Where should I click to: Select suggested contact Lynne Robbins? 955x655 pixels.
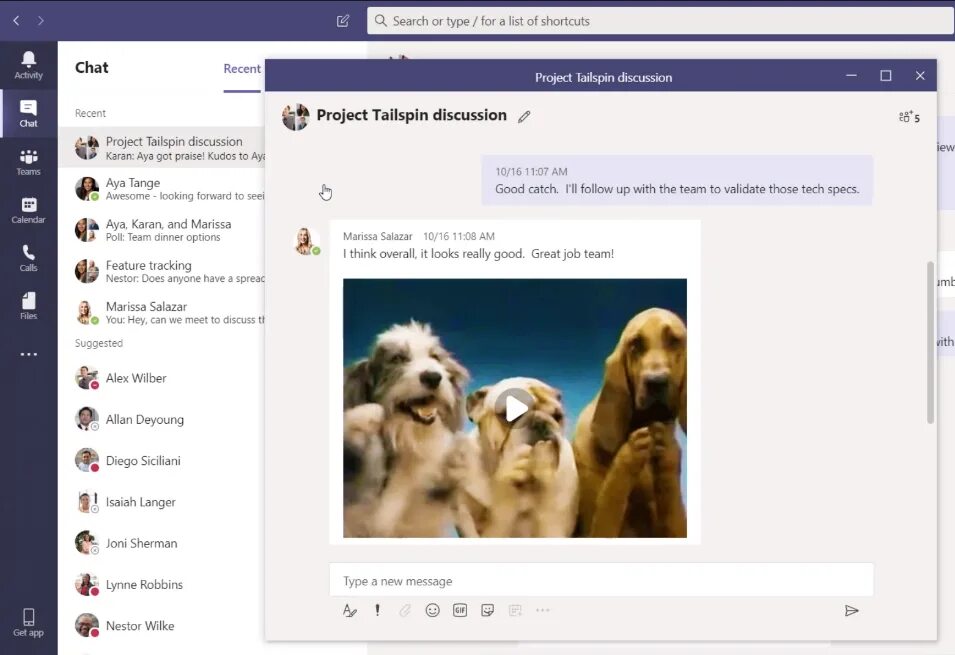[161, 584]
